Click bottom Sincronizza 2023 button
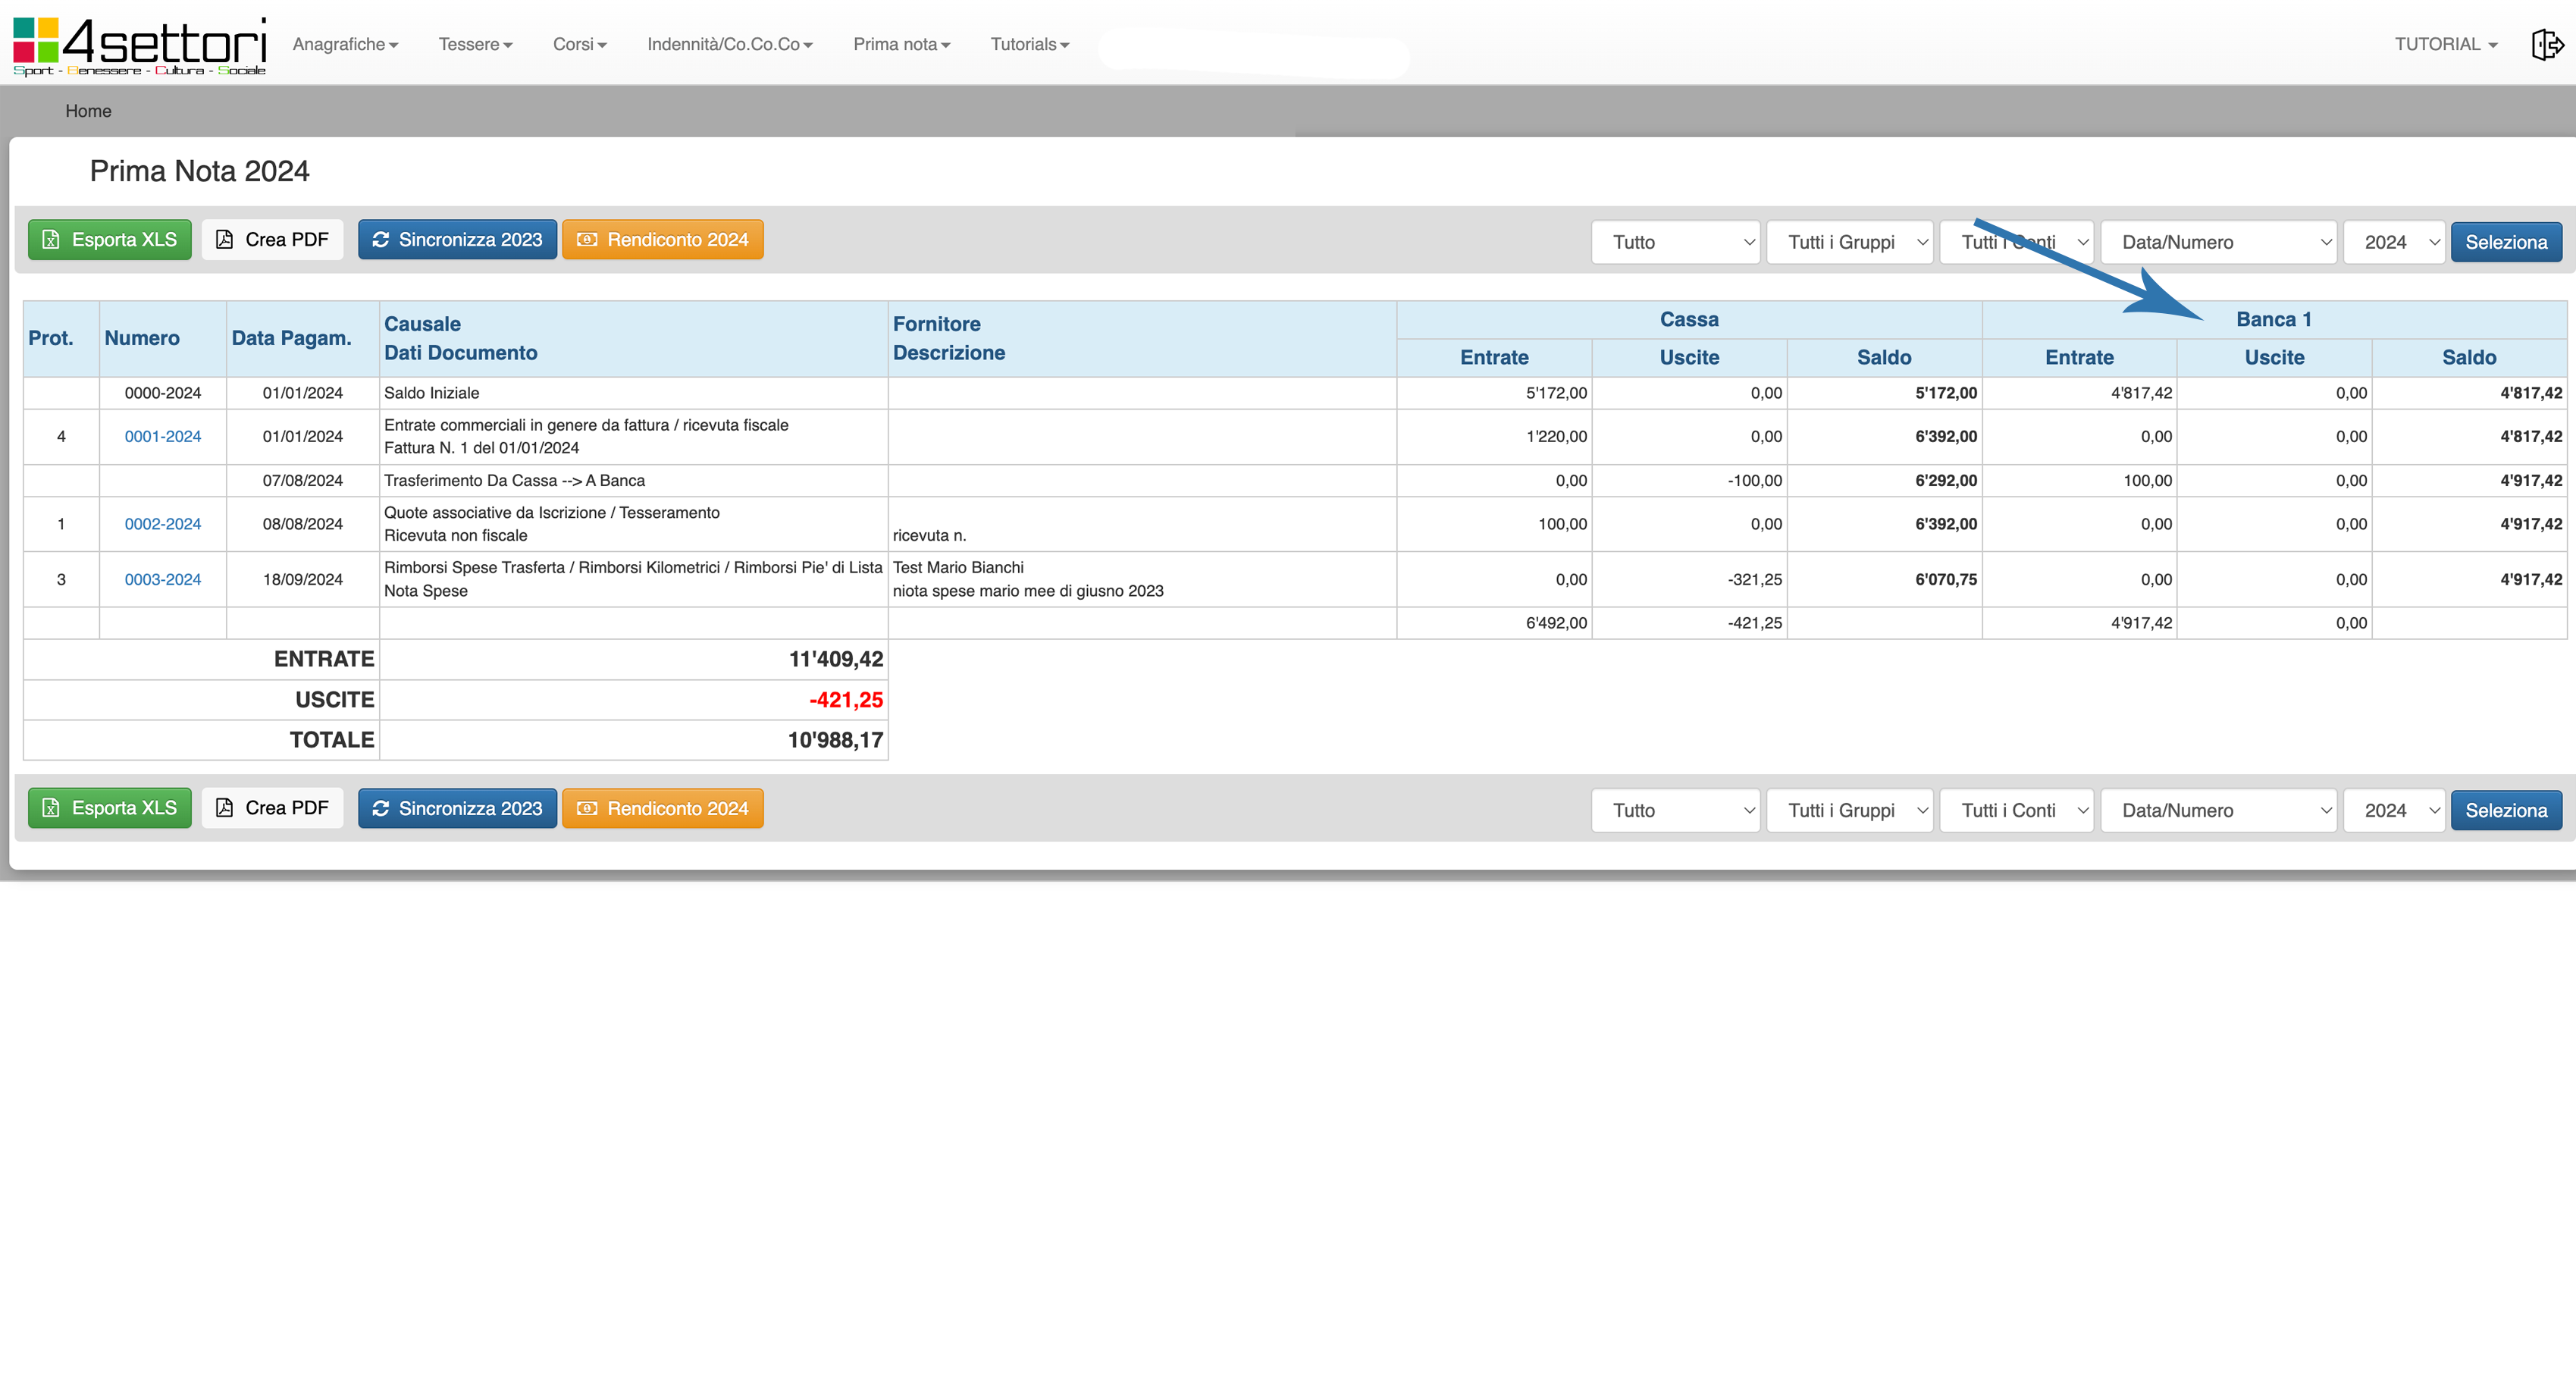Image resolution: width=2576 pixels, height=1383 pixels. [x=457, y=808]
